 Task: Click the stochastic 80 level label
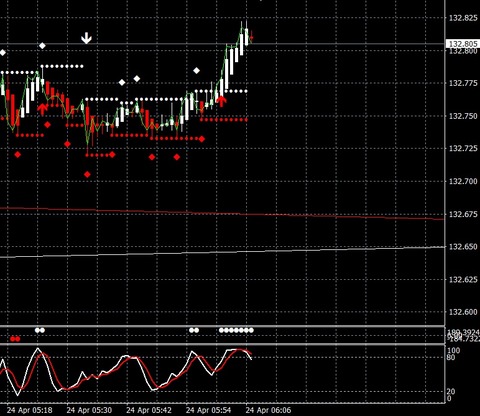pos(451,358)
